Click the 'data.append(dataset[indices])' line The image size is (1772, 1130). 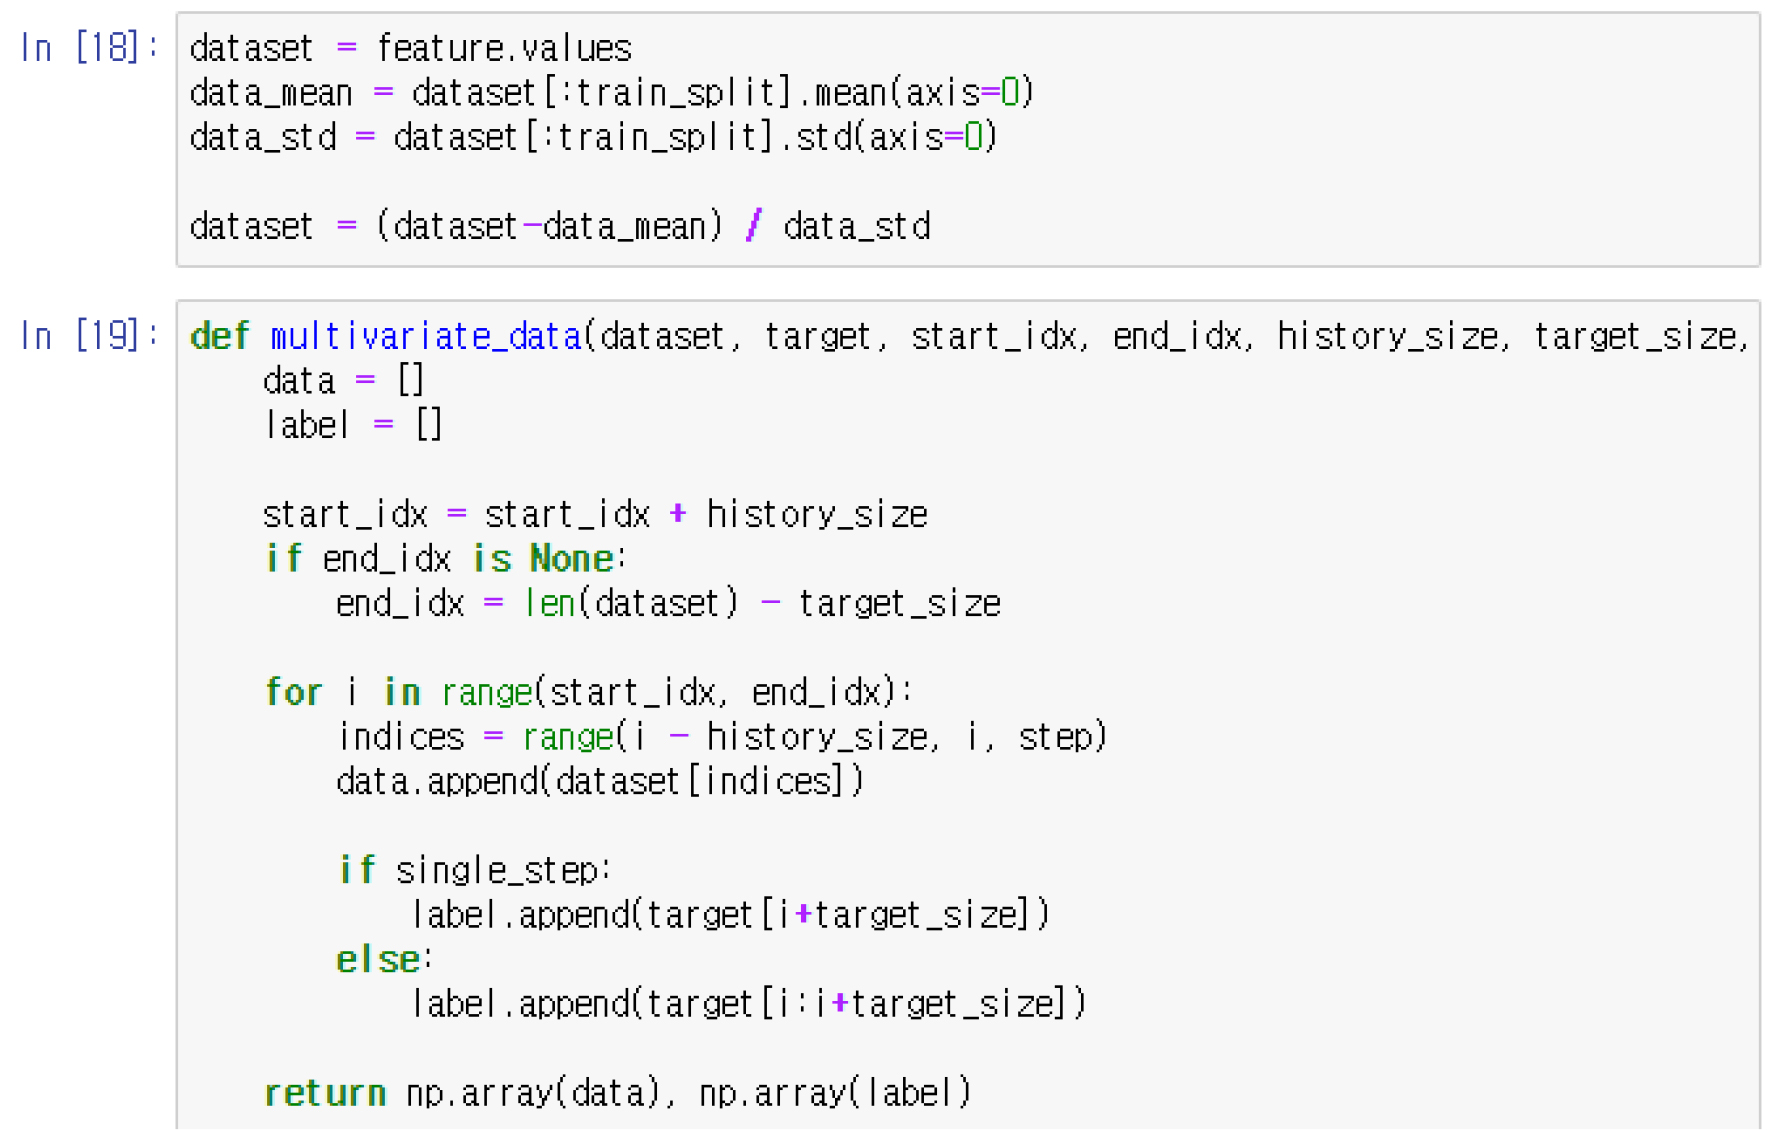tap(599, 781)
